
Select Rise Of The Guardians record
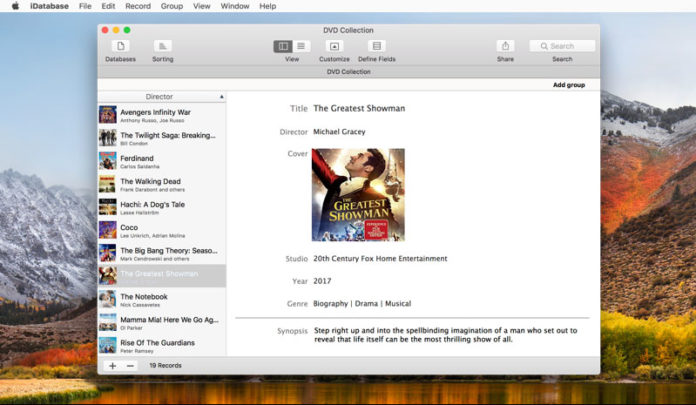pyautogui.click(x=162, y=345)
